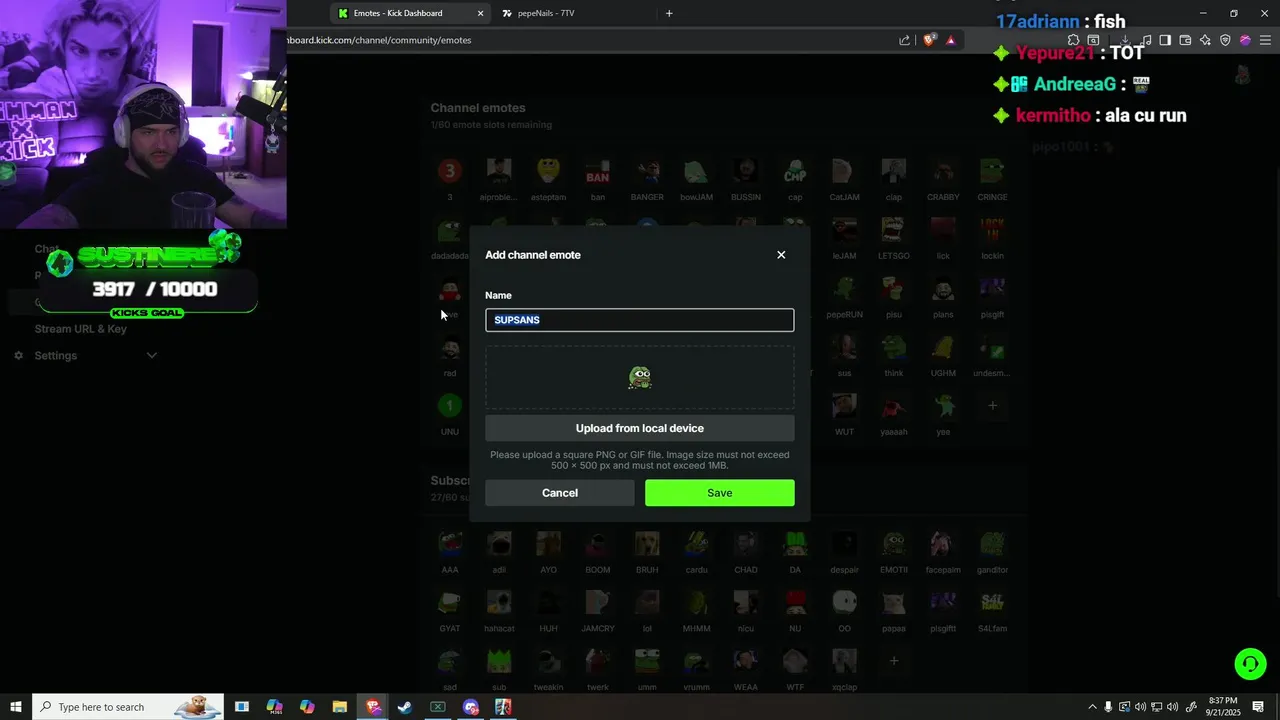Image resolution: width=1280 pixels, height=720 pixels.
Task: Open the browser downloads icon
Action: click(x=1125, y=40)
